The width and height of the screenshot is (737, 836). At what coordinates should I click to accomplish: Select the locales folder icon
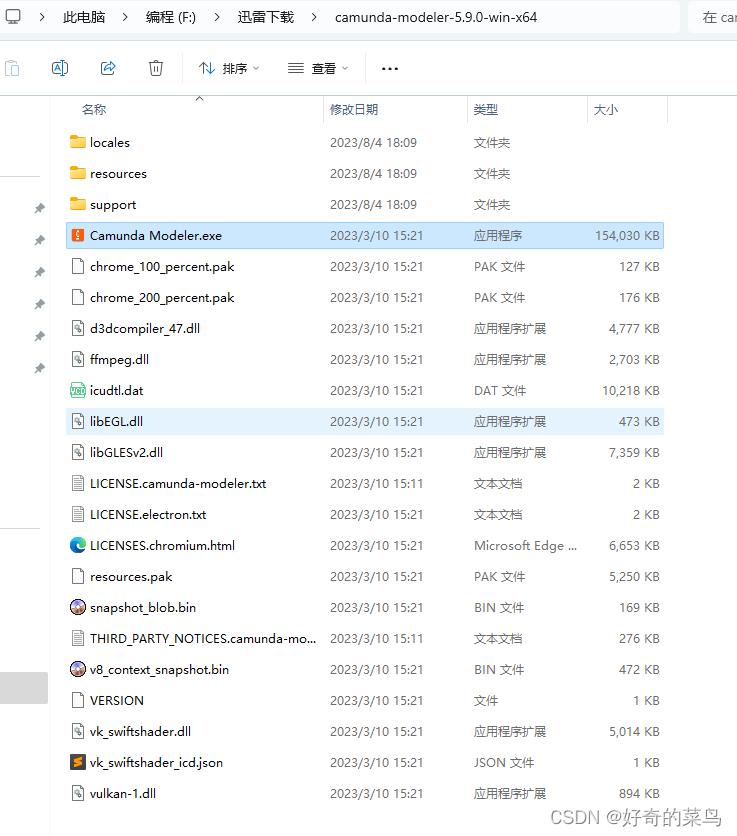[x=78, y=142]
